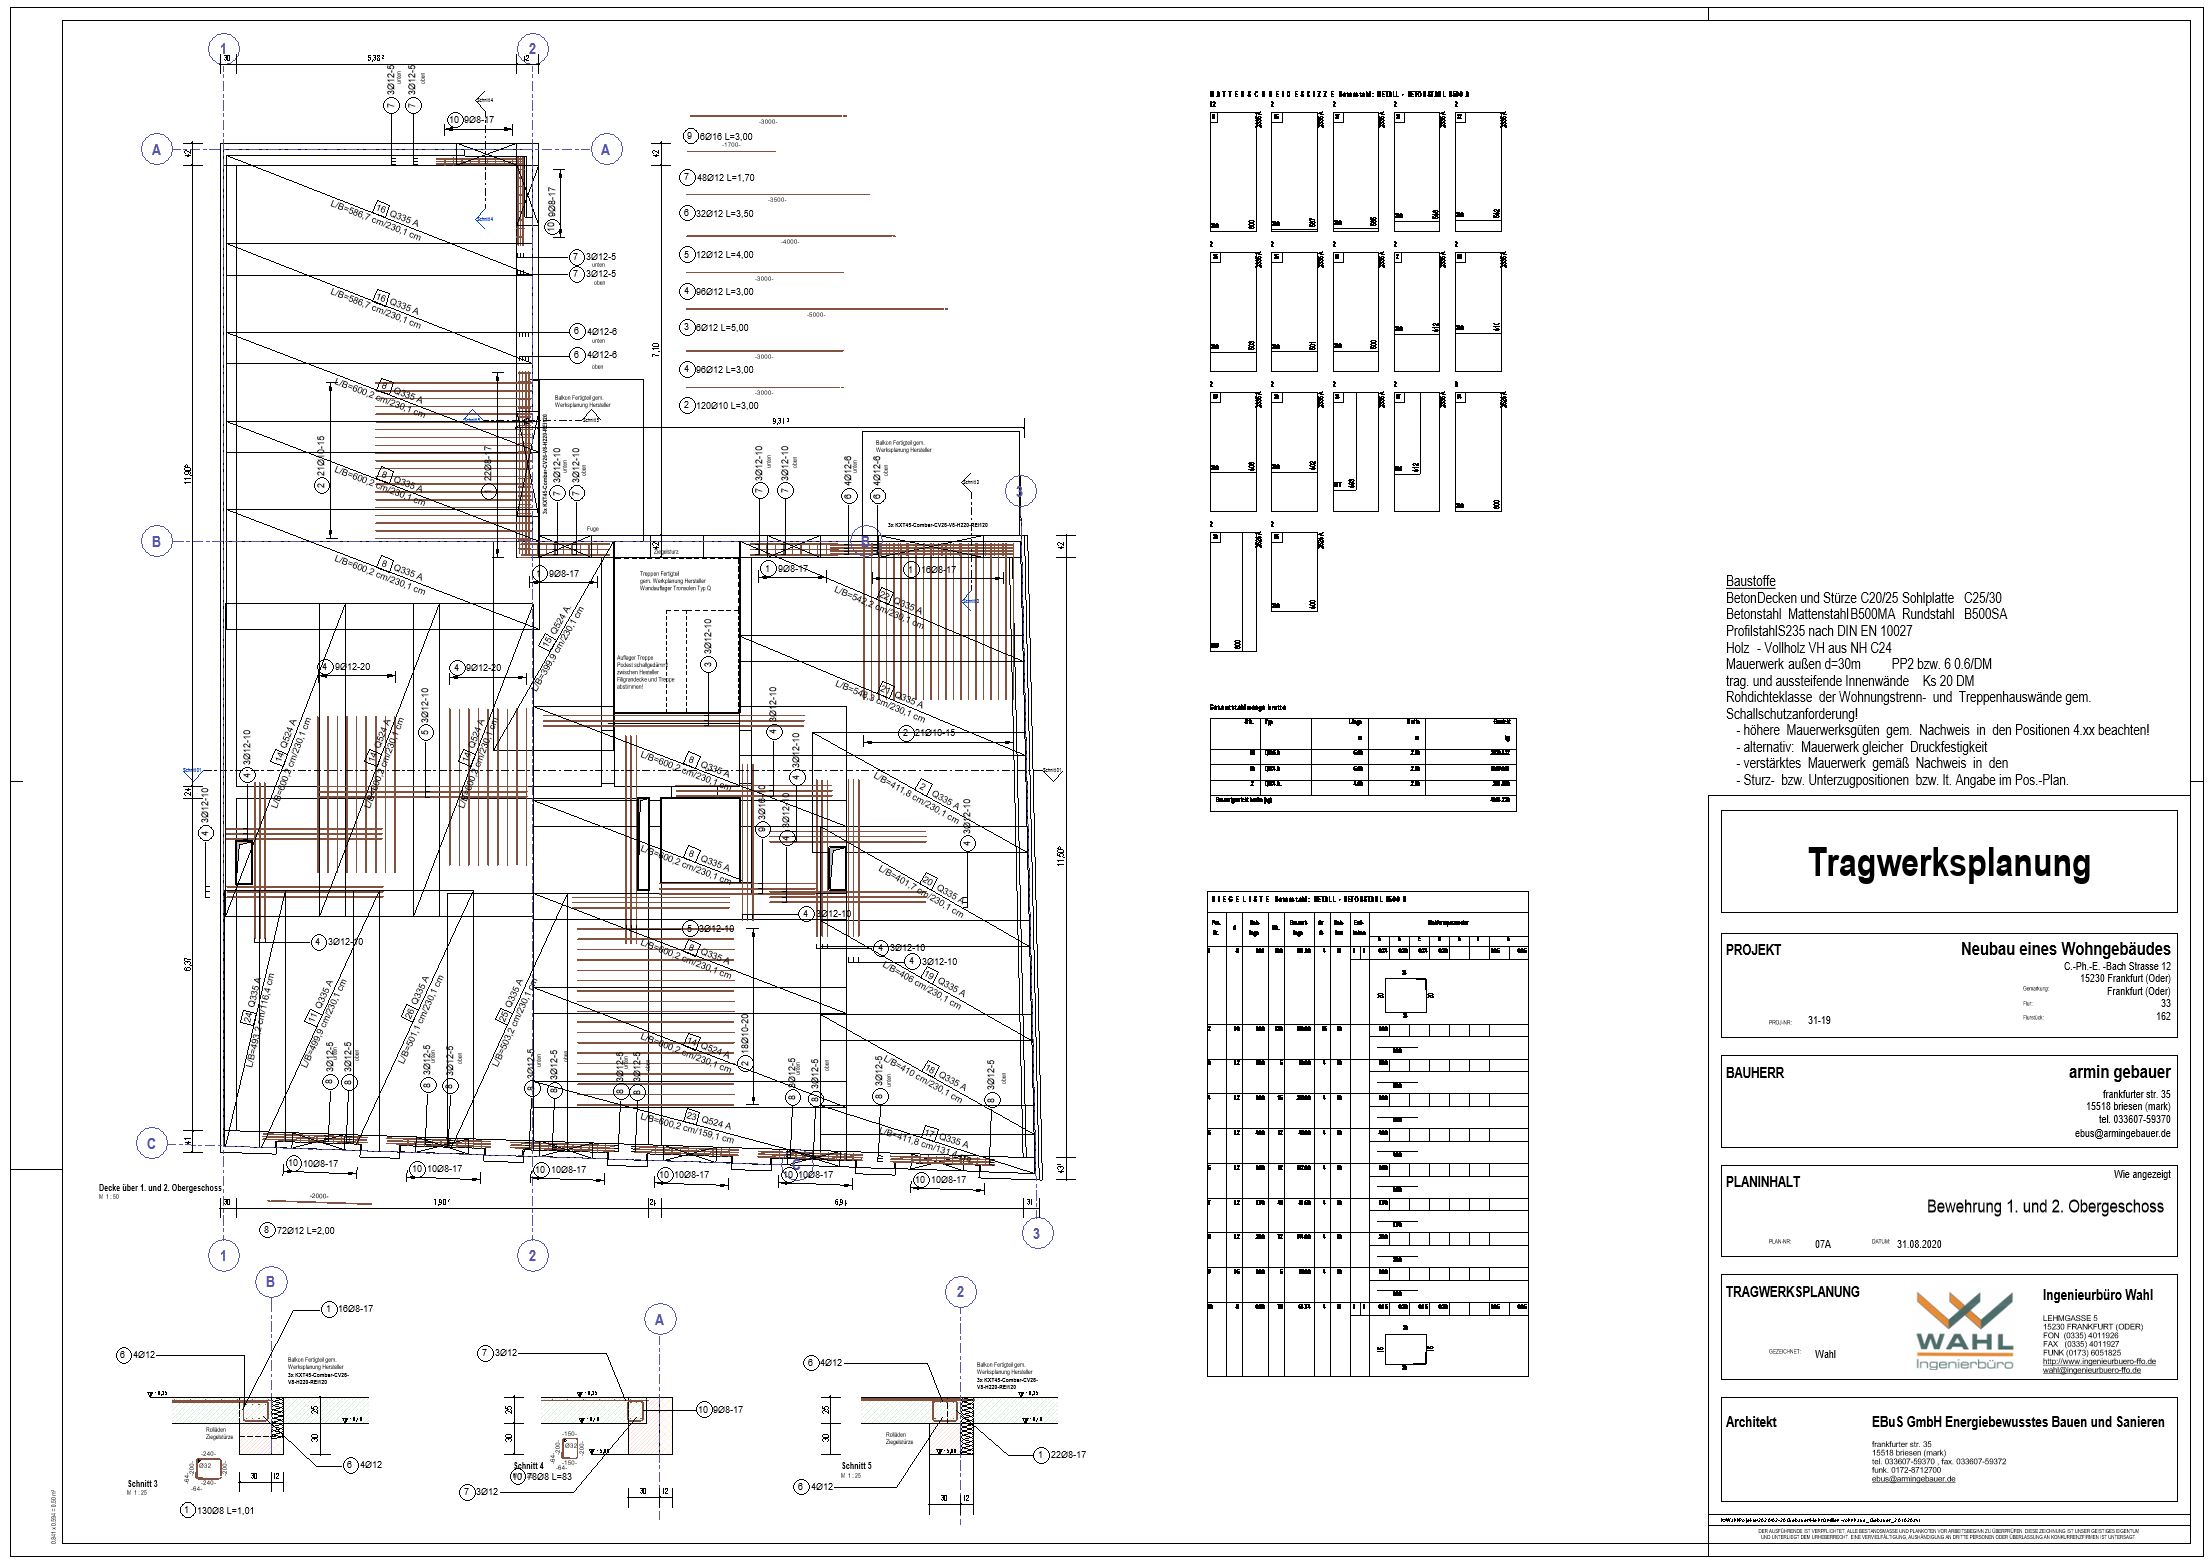Click axis bubble B above Schnitt 3
The height and width of the screenshot is (1560, 2211).
click(270, 1282)
